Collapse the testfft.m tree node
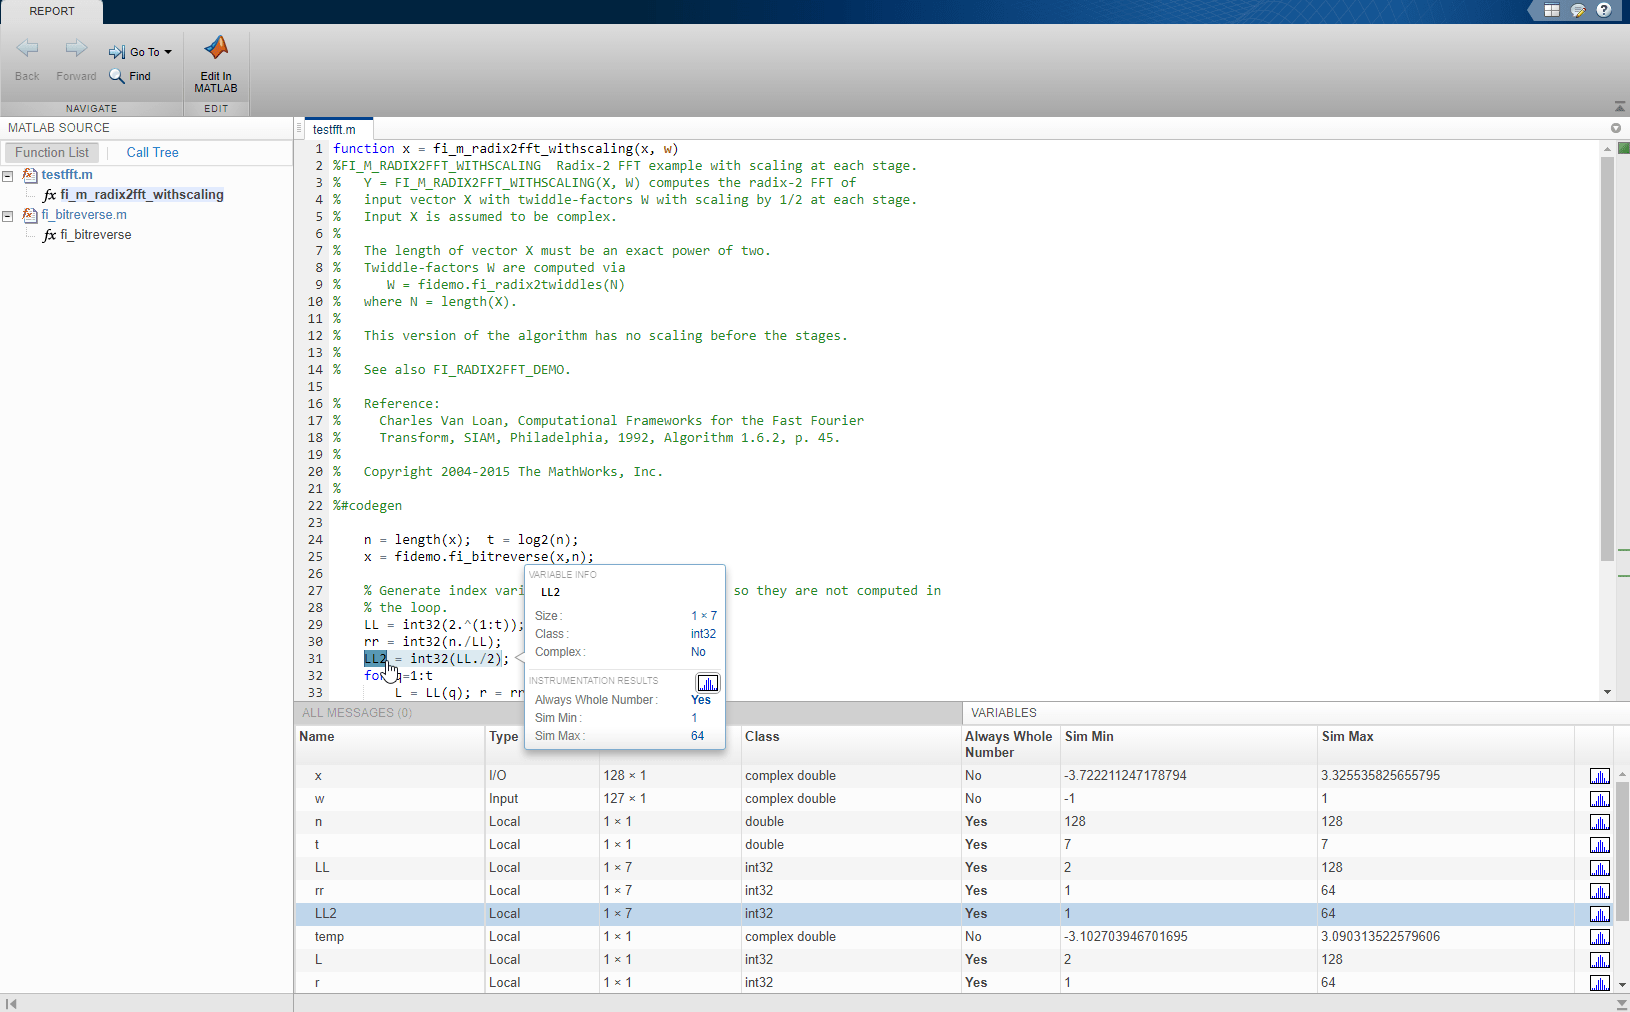1630x1012 pixels. click(x=7, y=175)
